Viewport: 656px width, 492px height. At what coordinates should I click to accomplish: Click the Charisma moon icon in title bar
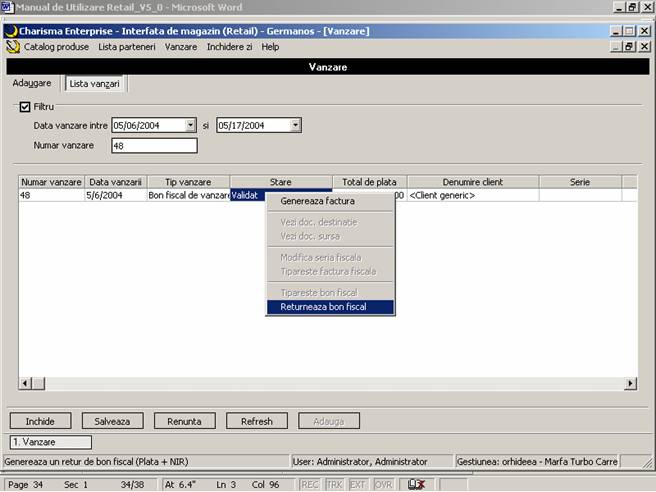point(11,31)
